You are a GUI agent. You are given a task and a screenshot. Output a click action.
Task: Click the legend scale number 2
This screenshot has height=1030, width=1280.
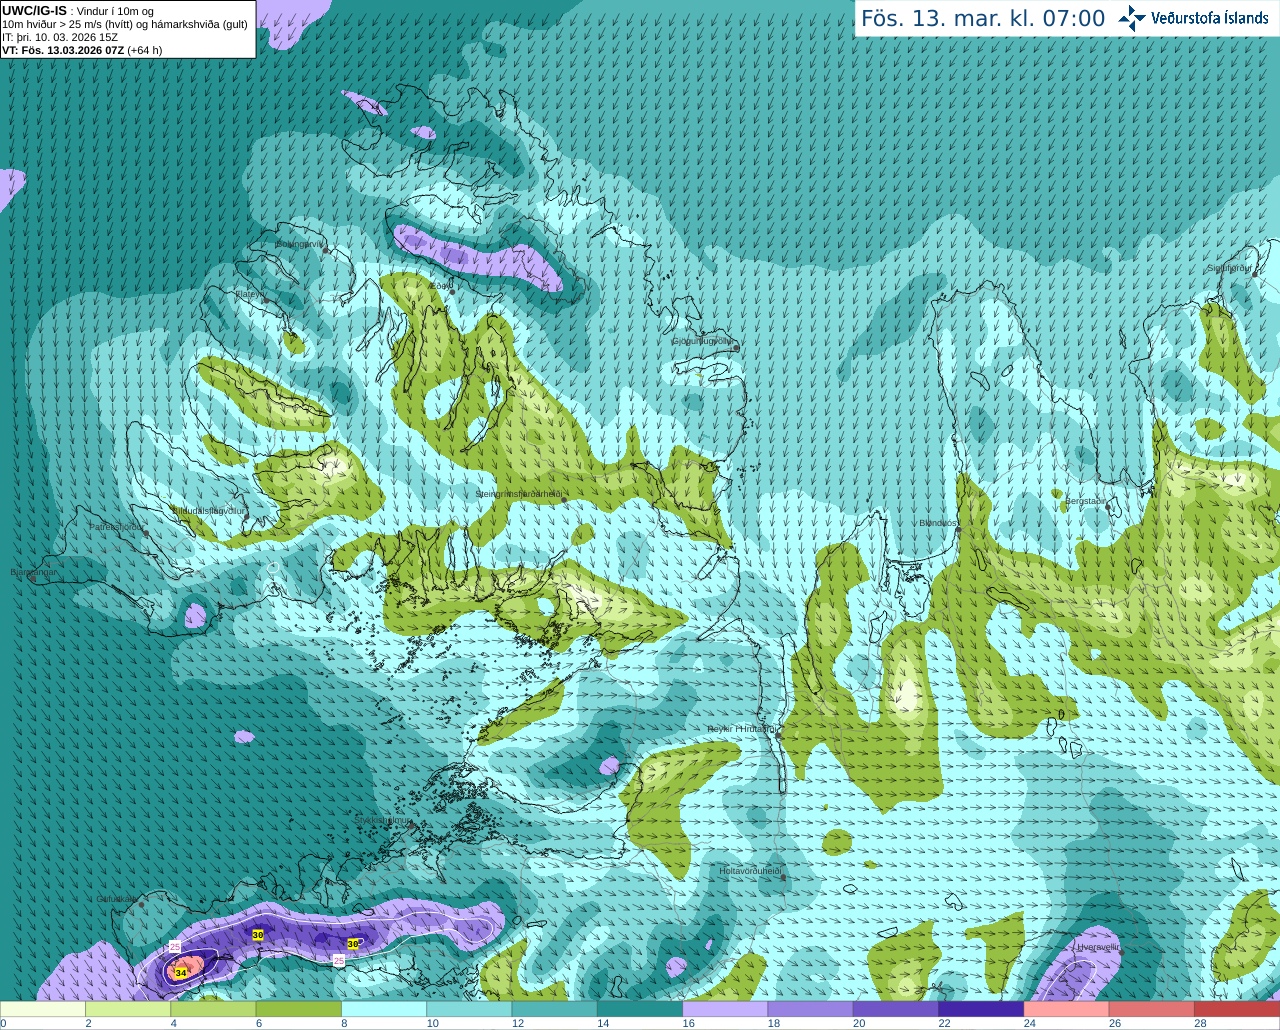(x=88, y=1023)
